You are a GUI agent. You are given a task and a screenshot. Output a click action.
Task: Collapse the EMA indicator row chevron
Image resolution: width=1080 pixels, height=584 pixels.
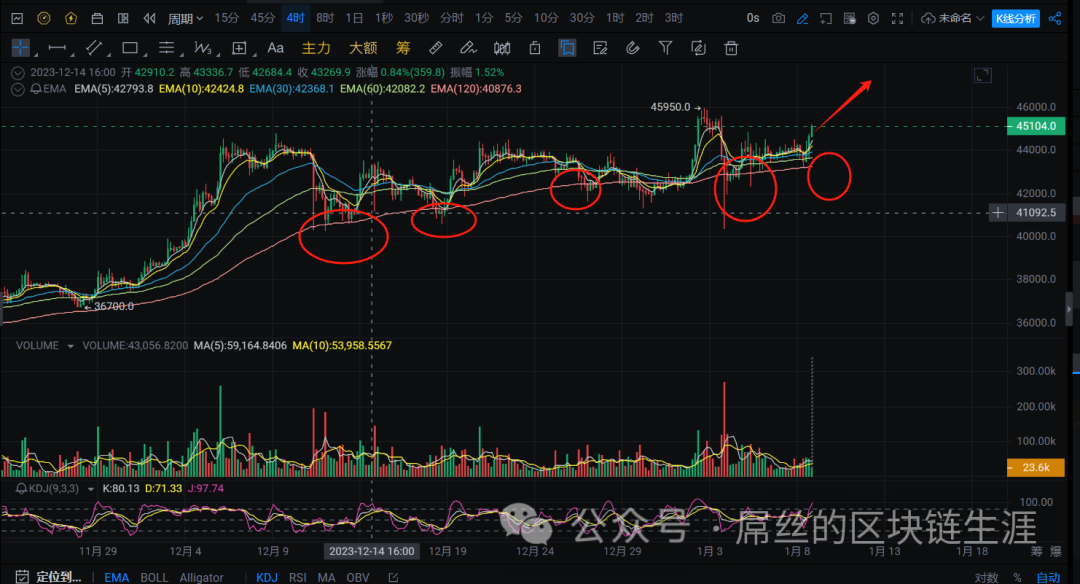(x=18, y=89)
